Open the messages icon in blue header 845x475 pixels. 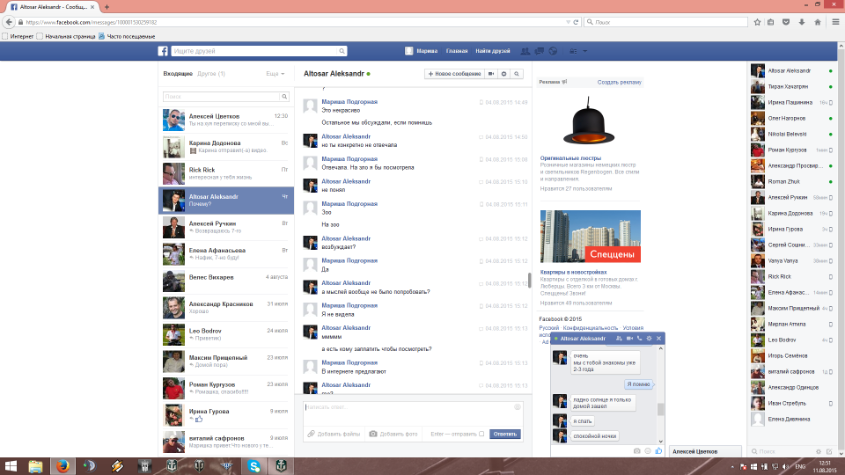pos(539,51)
